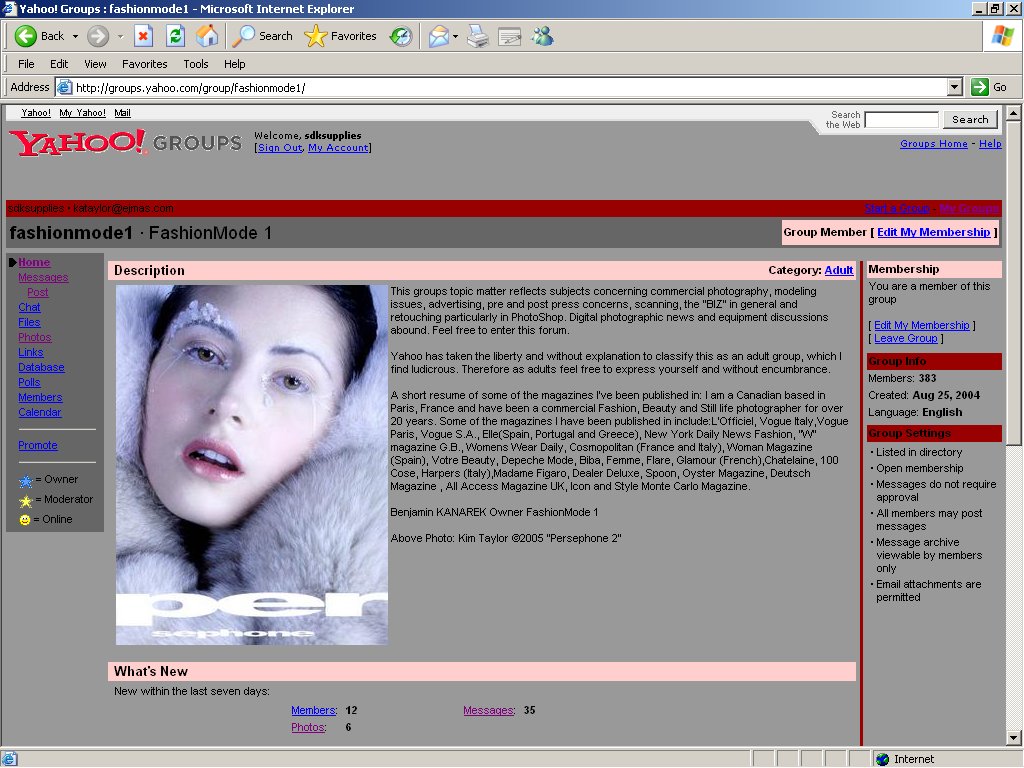Viewport: 1024px width, 768px height.
Task: Refresh the page with the green arrows icon
Action: point(175,36)
